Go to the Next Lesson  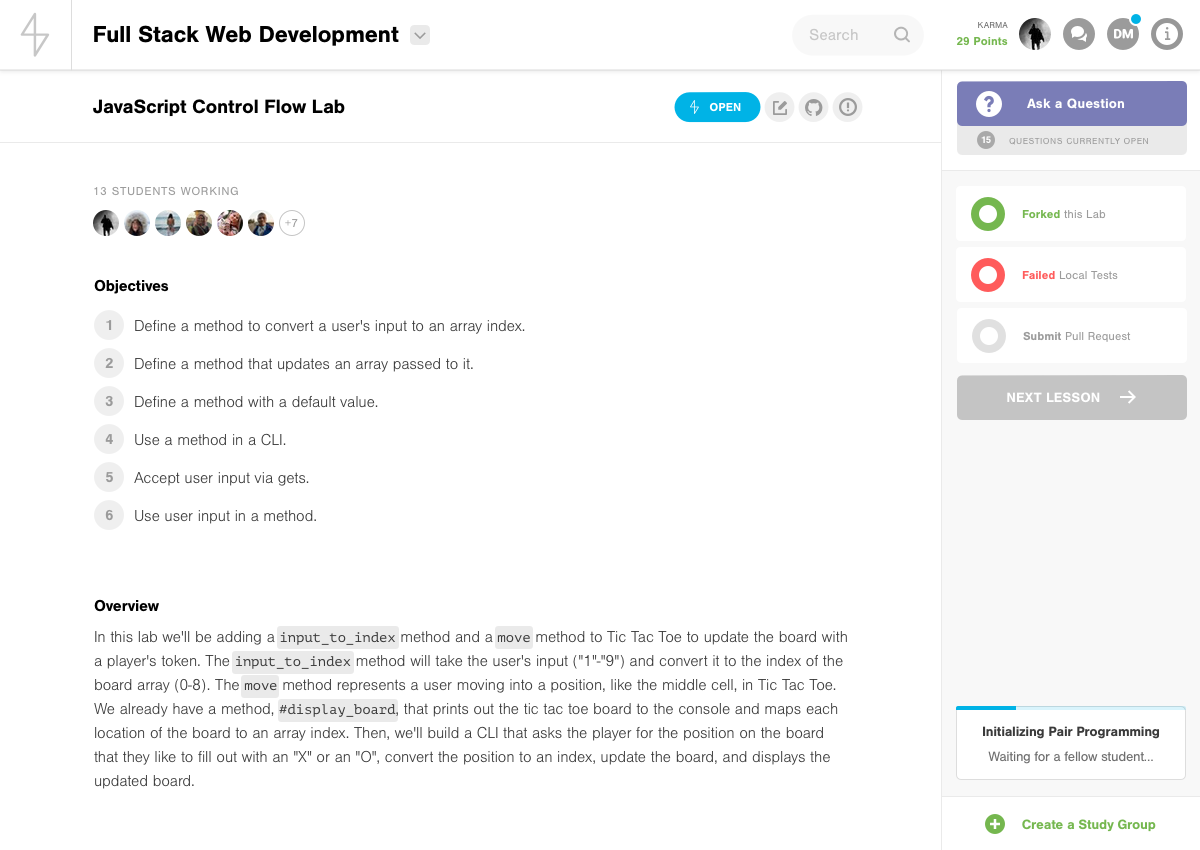1071,397
